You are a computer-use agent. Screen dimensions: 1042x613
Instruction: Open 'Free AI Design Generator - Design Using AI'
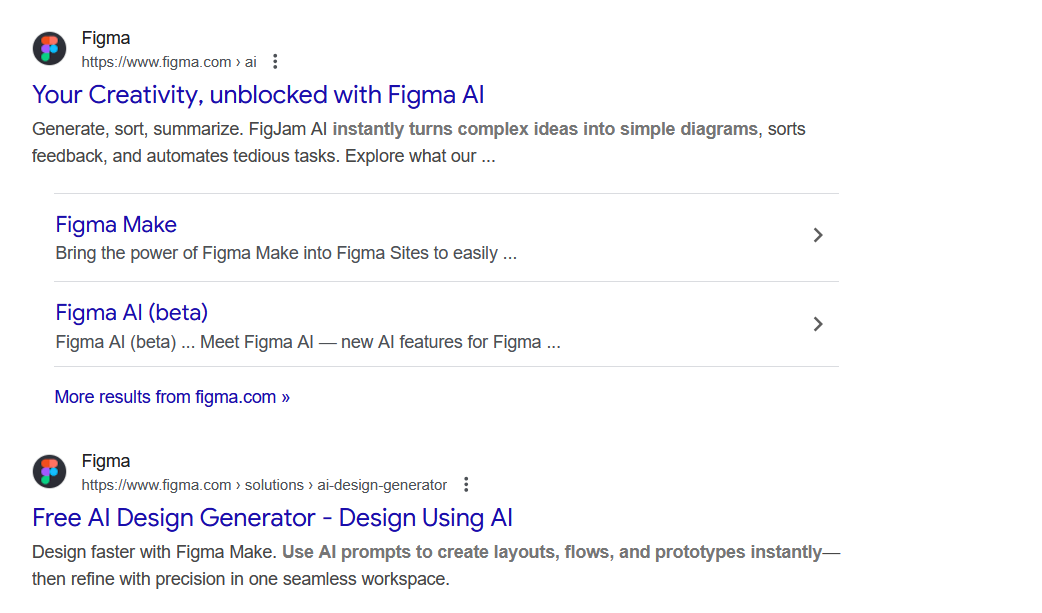(x=272, y=518)
